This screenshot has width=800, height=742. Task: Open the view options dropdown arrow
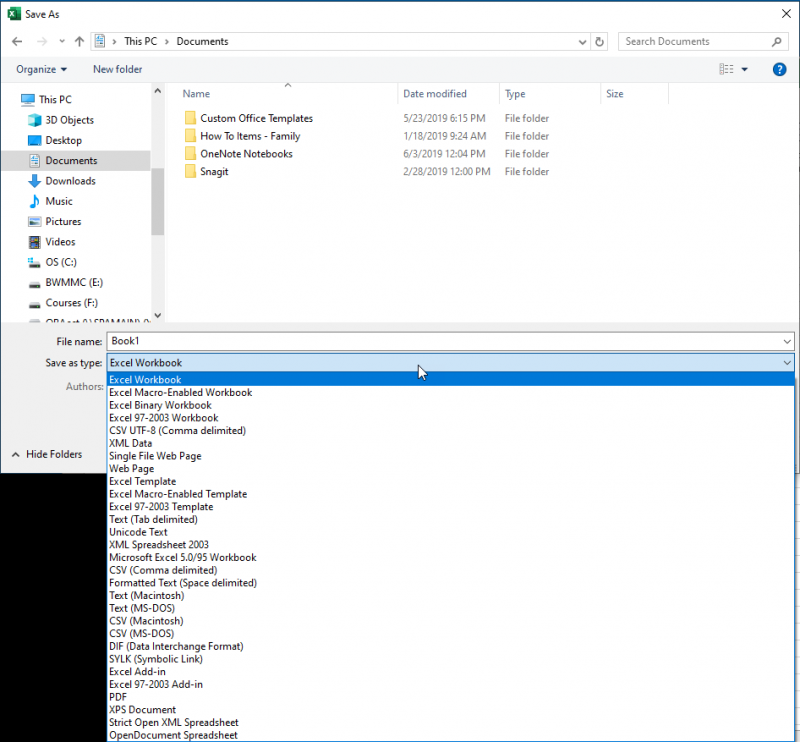click(744, 69)
